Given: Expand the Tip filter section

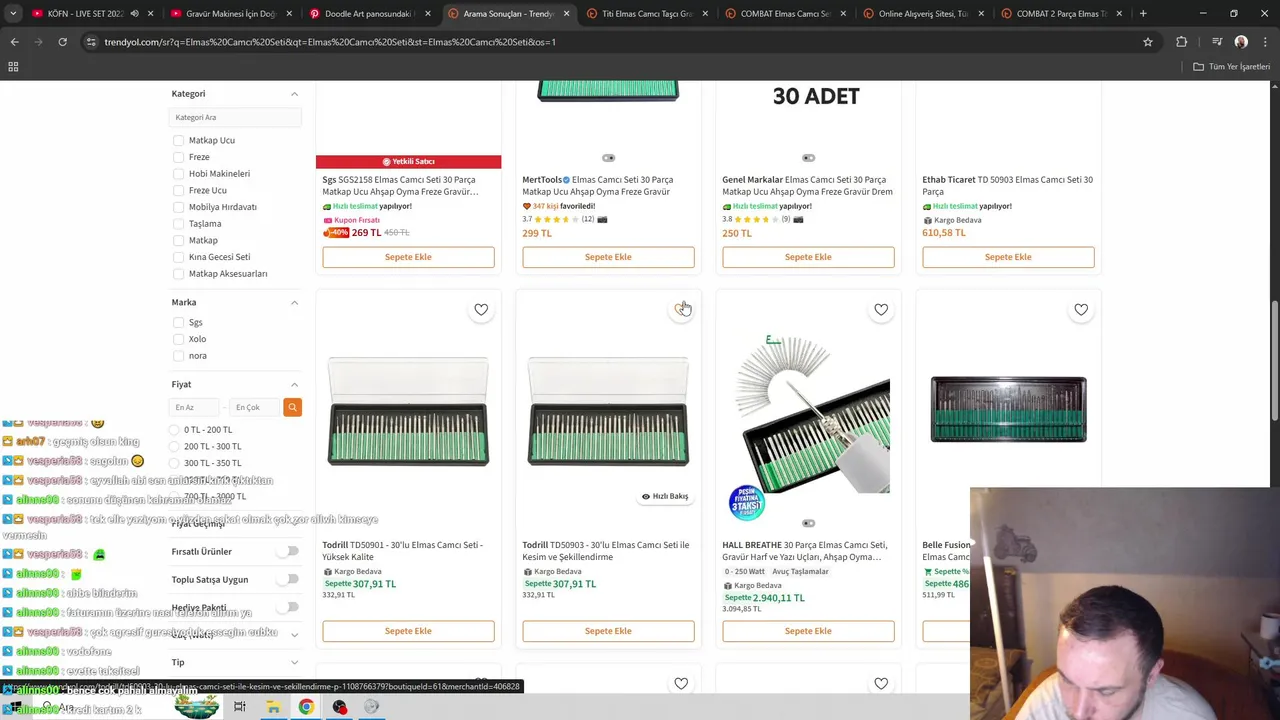Looking at the screenshot, I should [x=294, y=662].
